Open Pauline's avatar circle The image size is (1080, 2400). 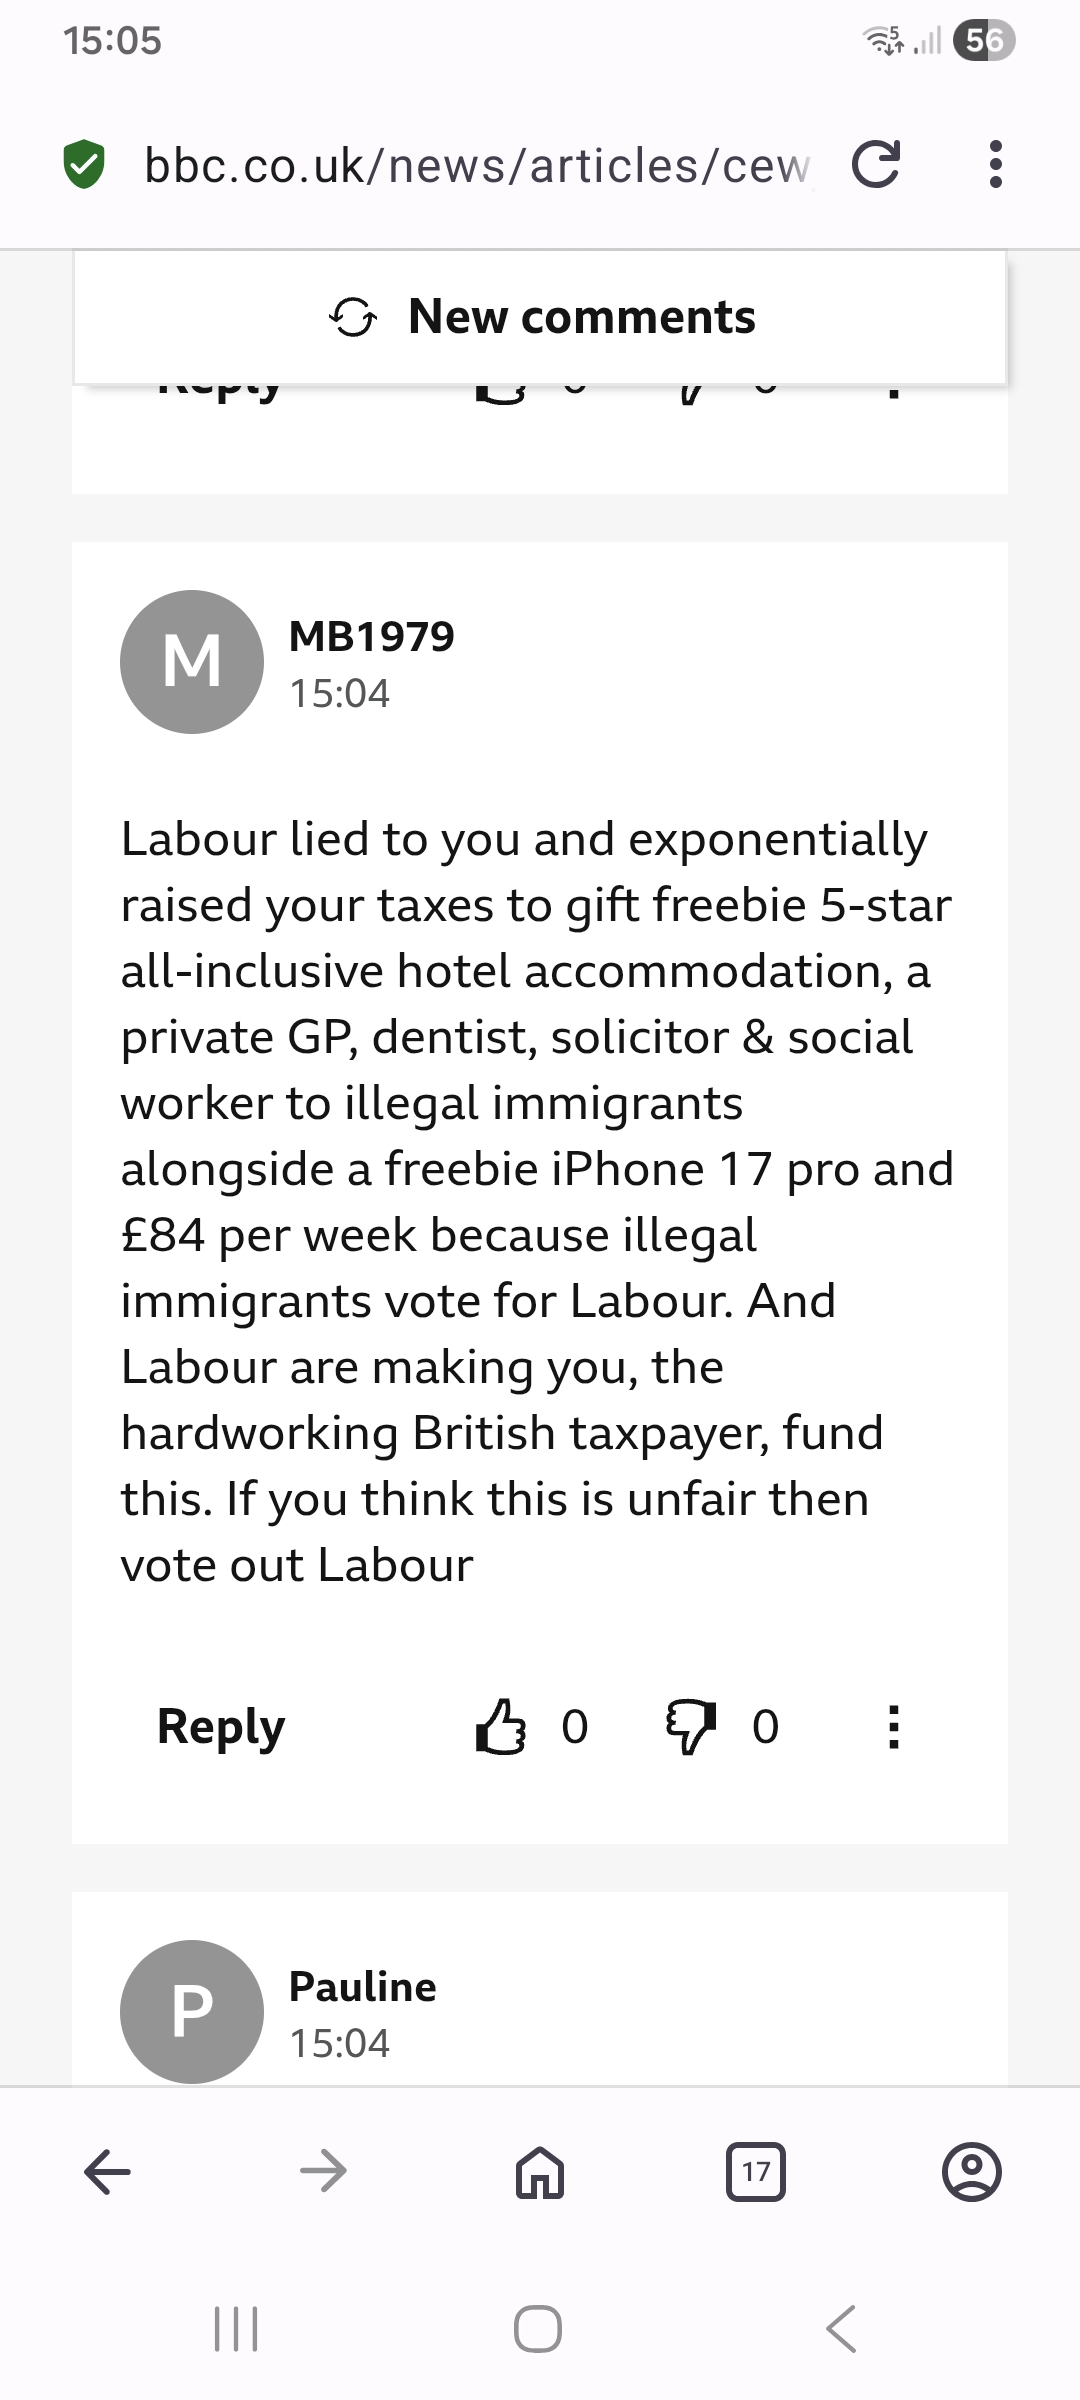192,2011
